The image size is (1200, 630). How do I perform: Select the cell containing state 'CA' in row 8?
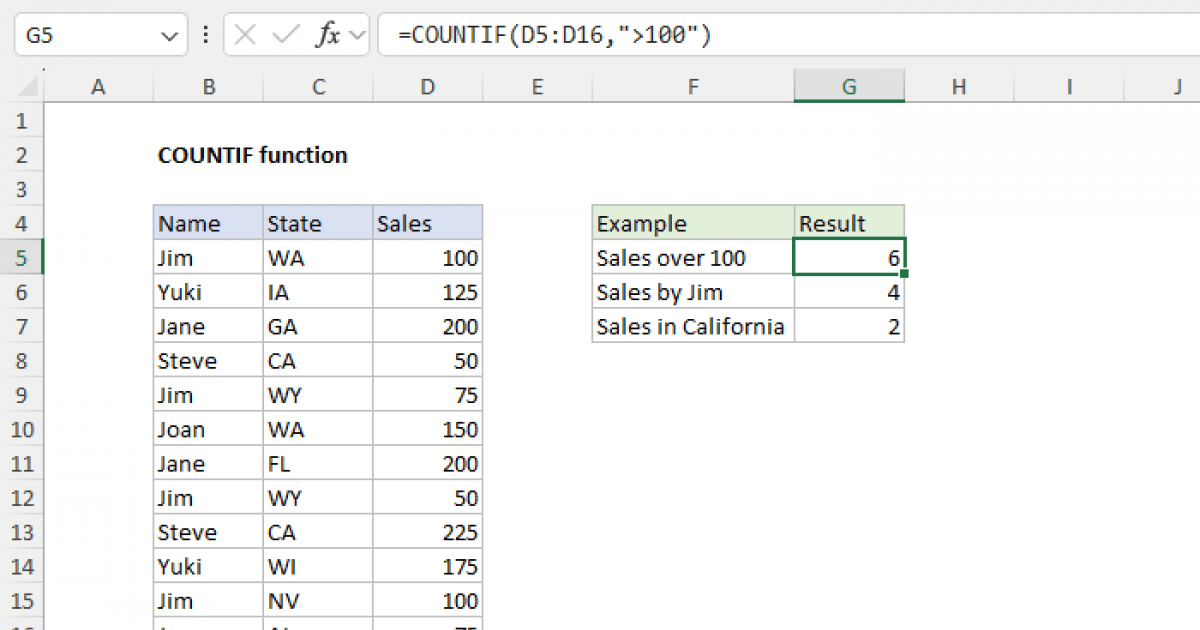(317, 360)
